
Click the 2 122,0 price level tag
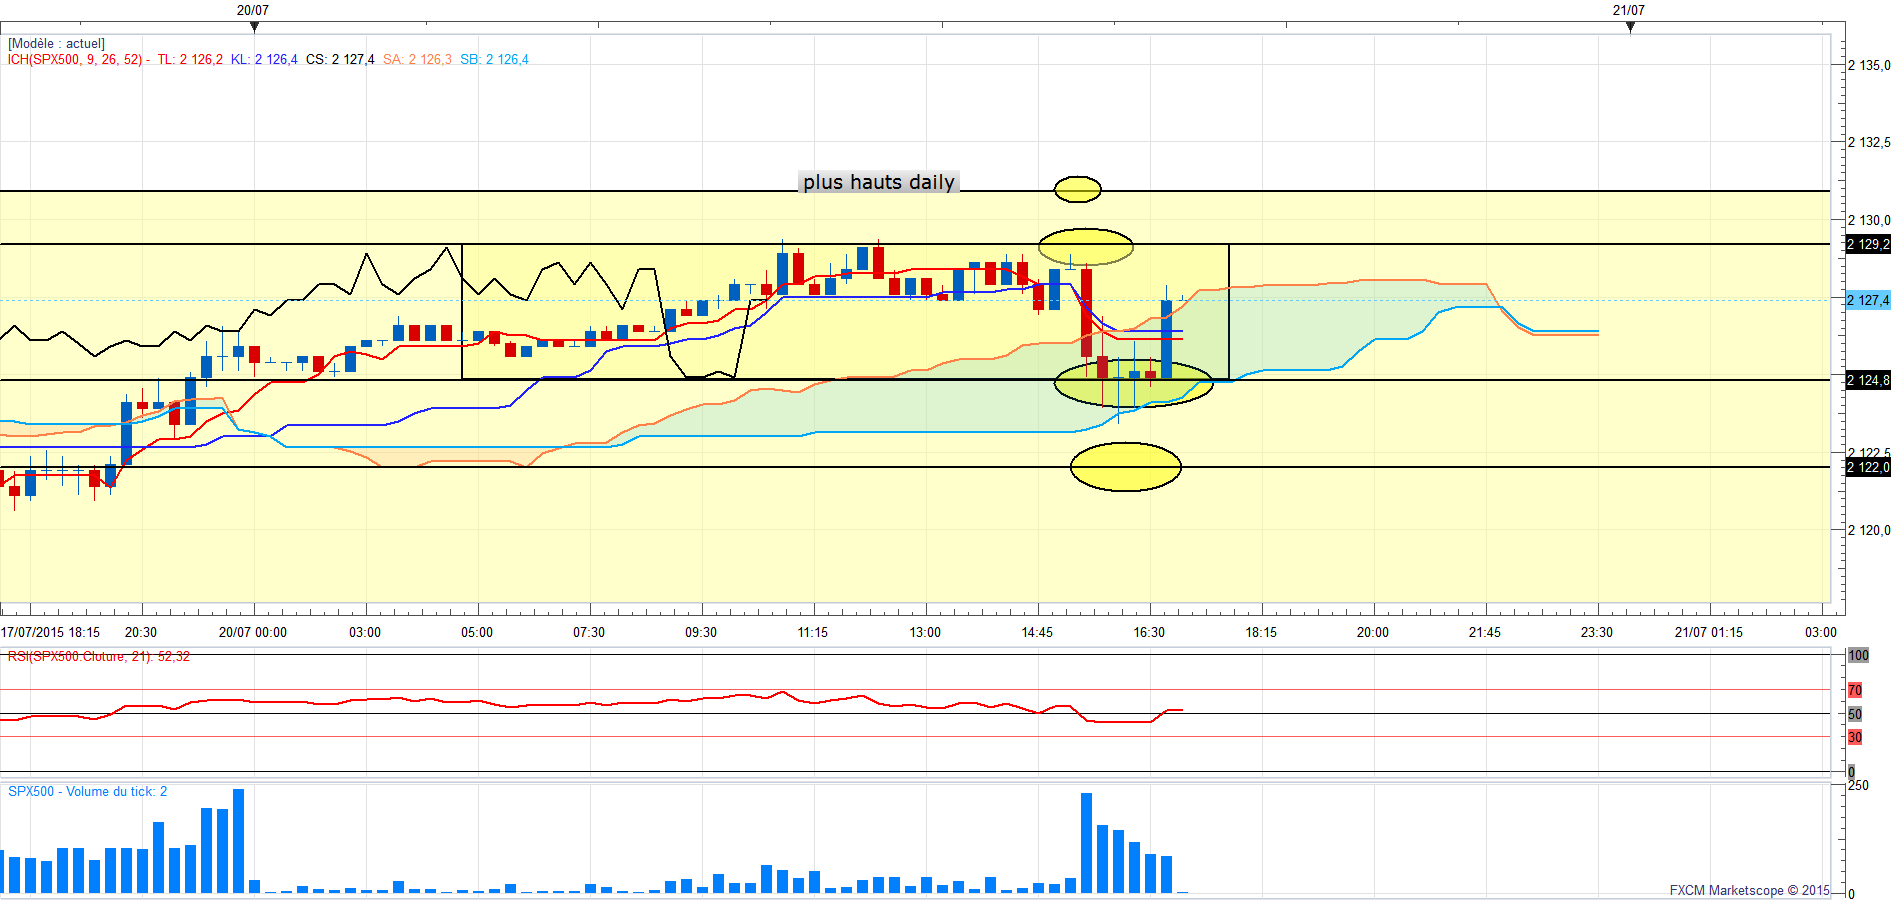pos(1868,467)
